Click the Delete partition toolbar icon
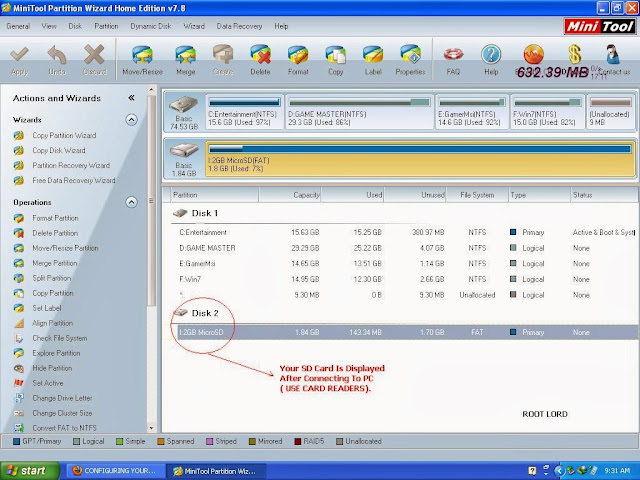This screenshot has width=640, height=480. coord(260,55)
